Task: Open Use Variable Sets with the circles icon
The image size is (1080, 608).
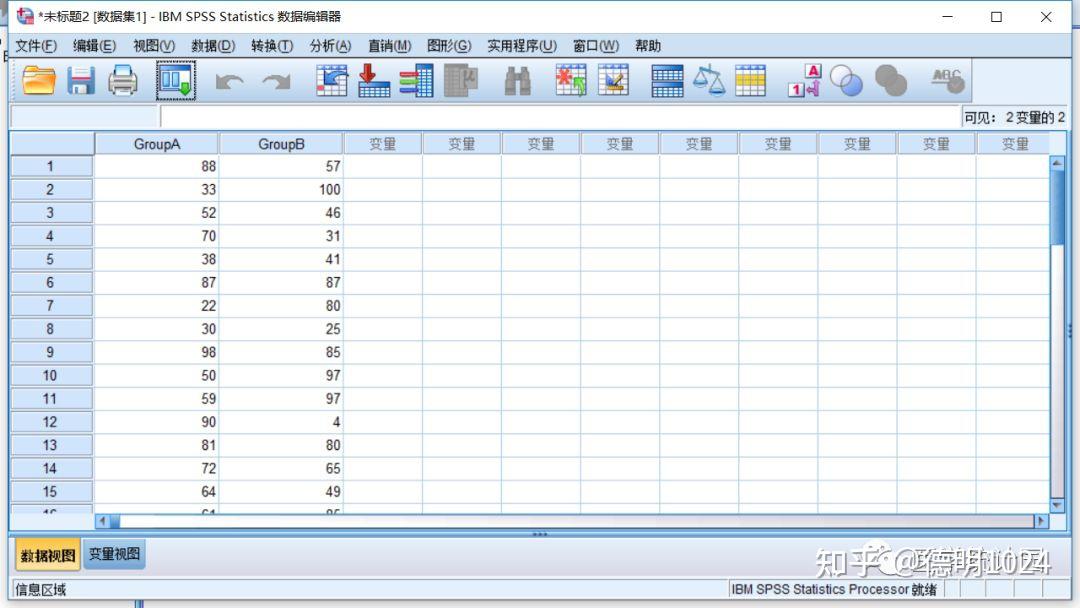Action: [846, 80]
